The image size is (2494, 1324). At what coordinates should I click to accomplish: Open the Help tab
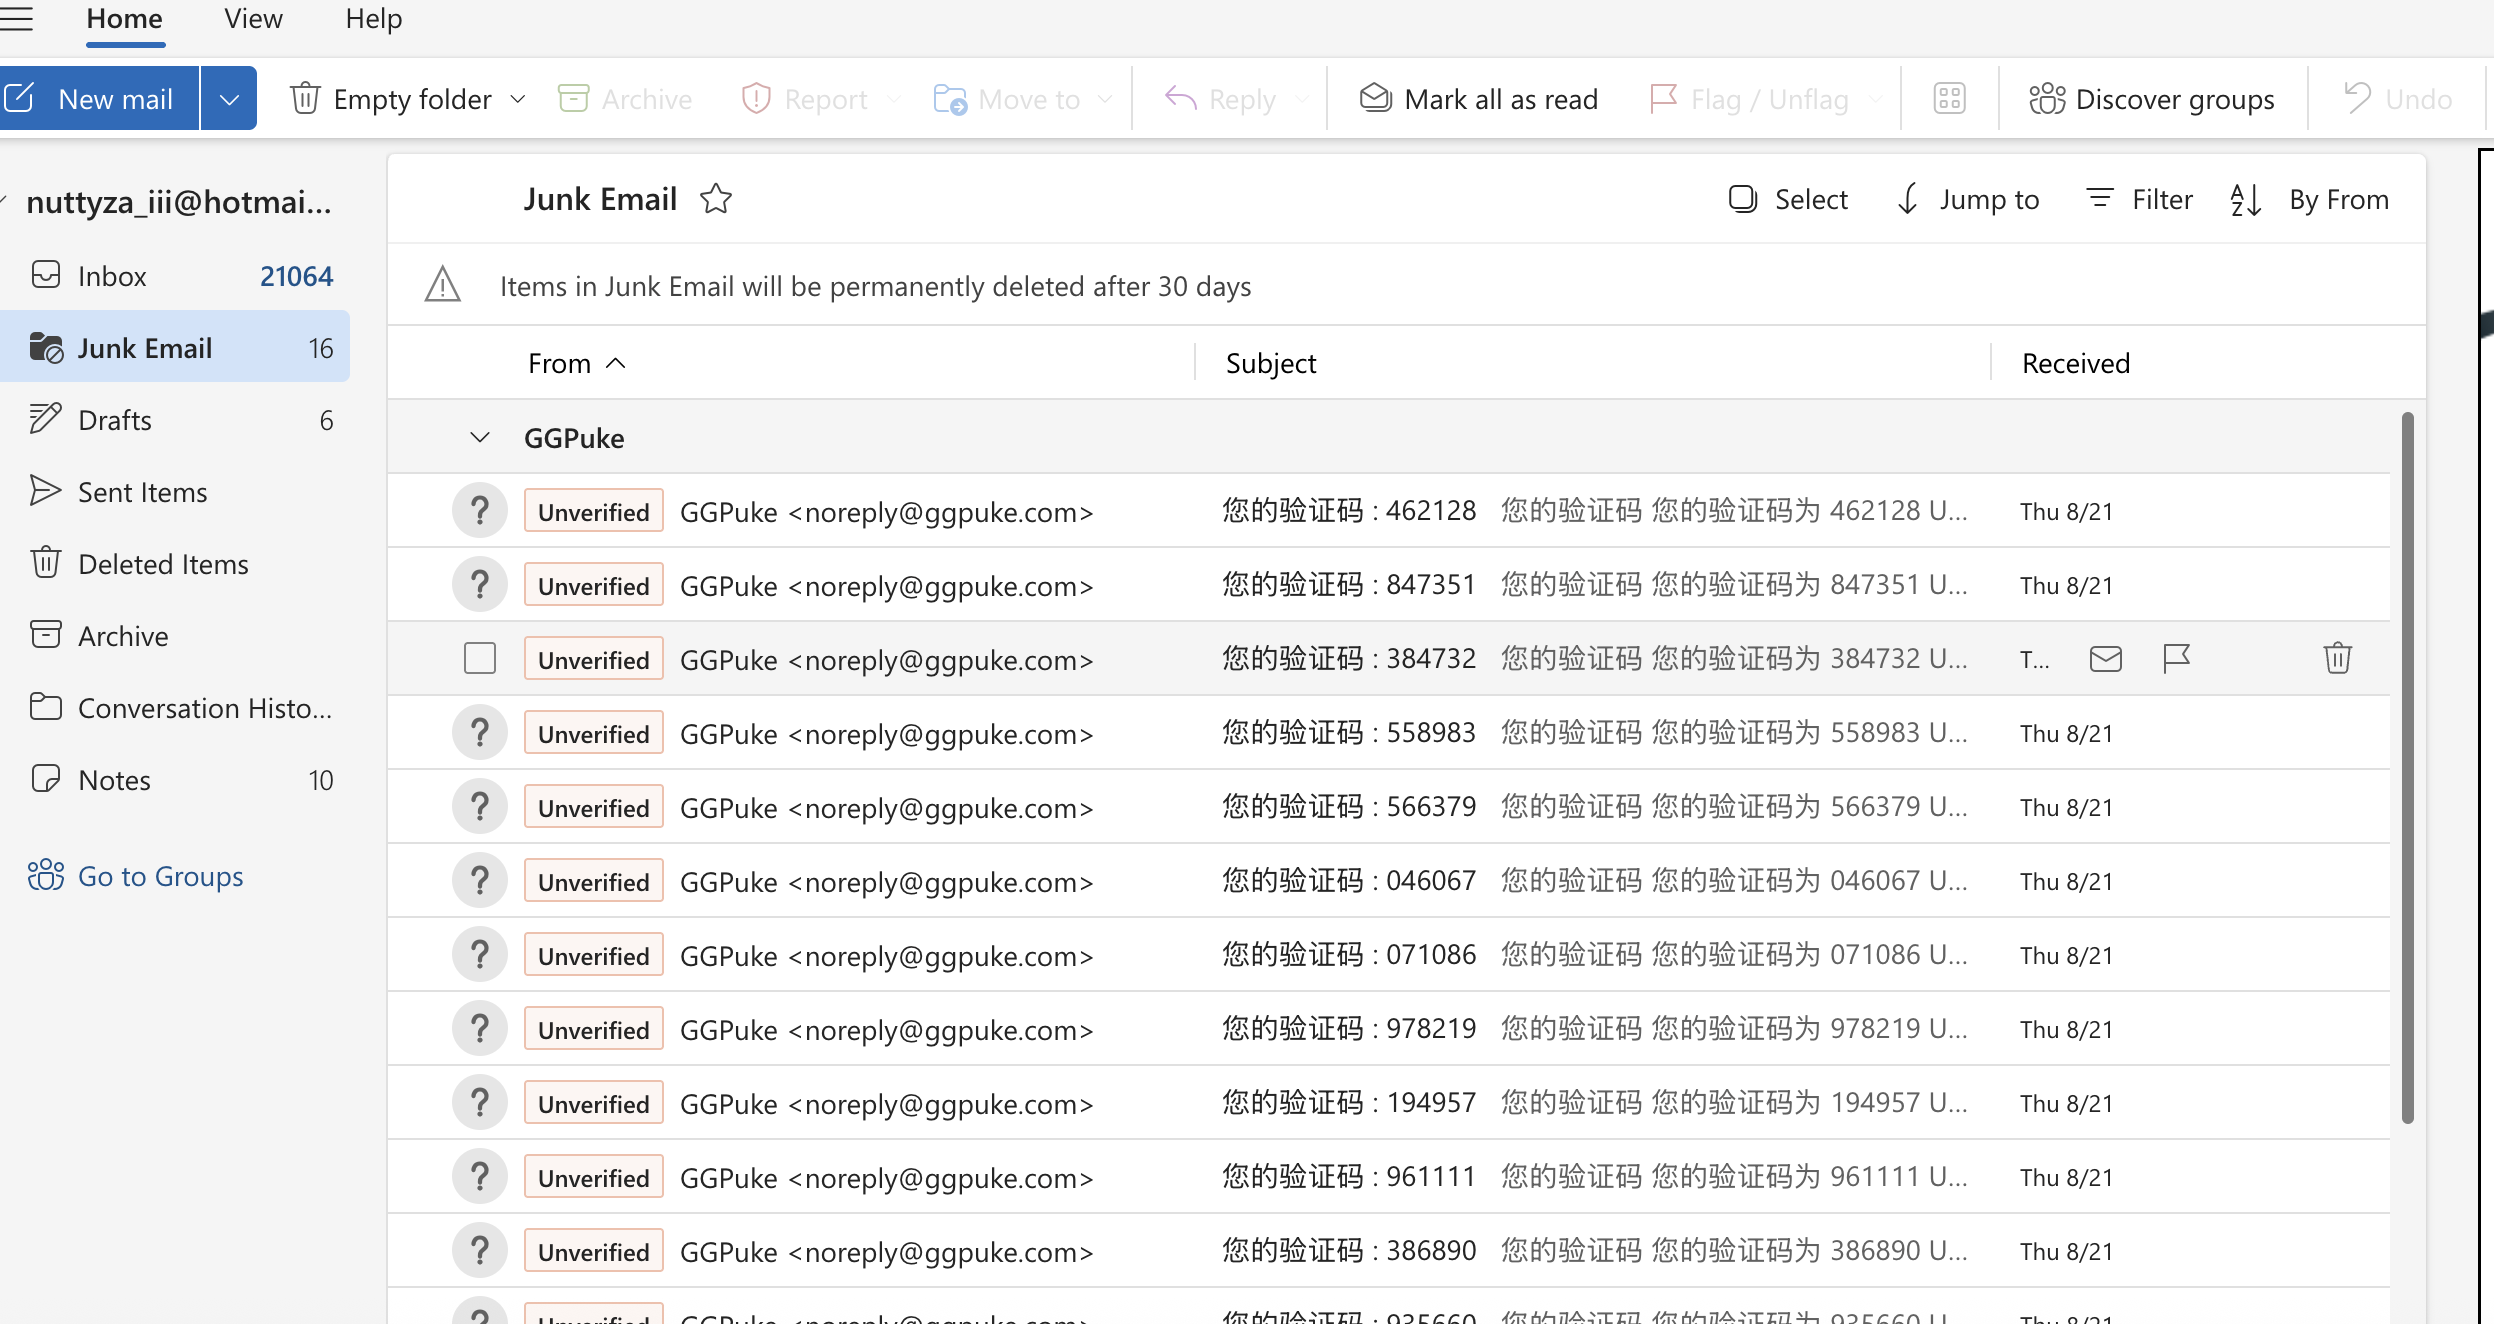tap(374, 19)
